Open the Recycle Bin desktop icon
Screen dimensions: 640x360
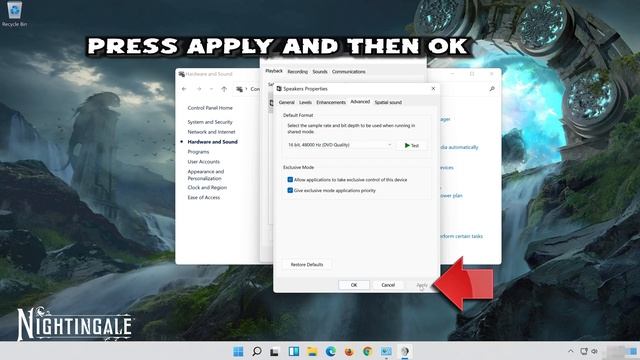tap(15, 13)
